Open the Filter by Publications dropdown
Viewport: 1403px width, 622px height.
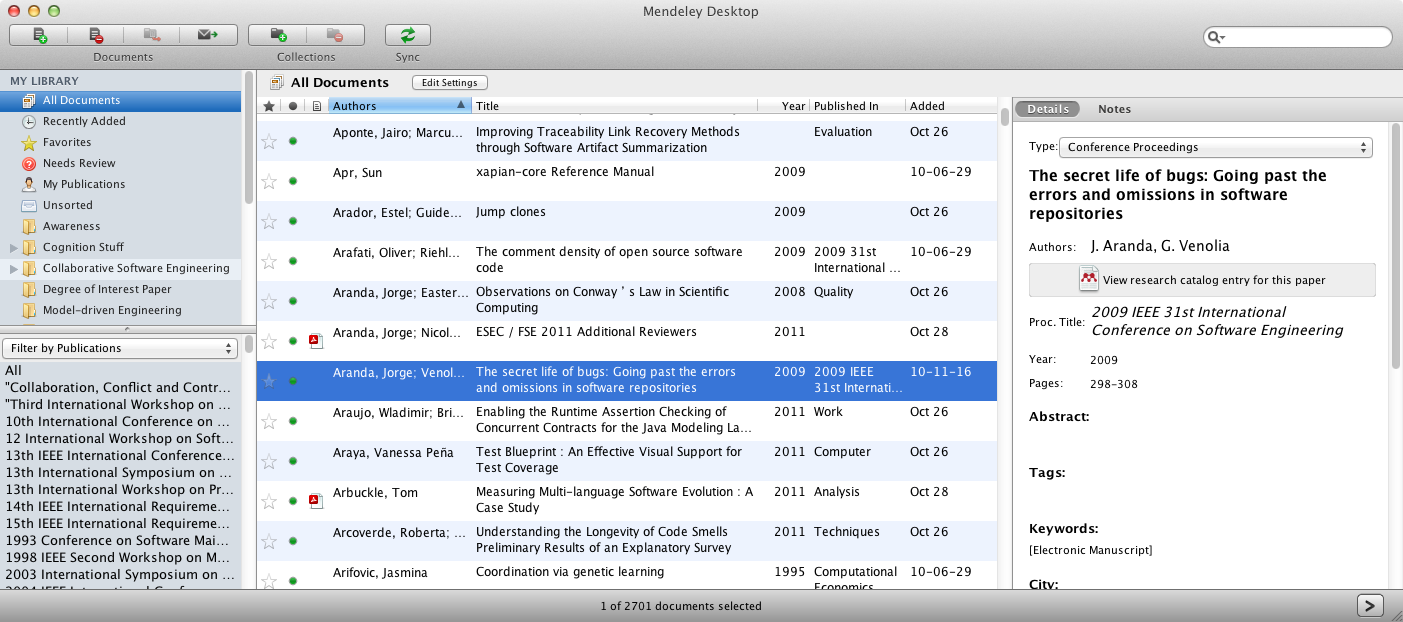[x=119, y=348]
